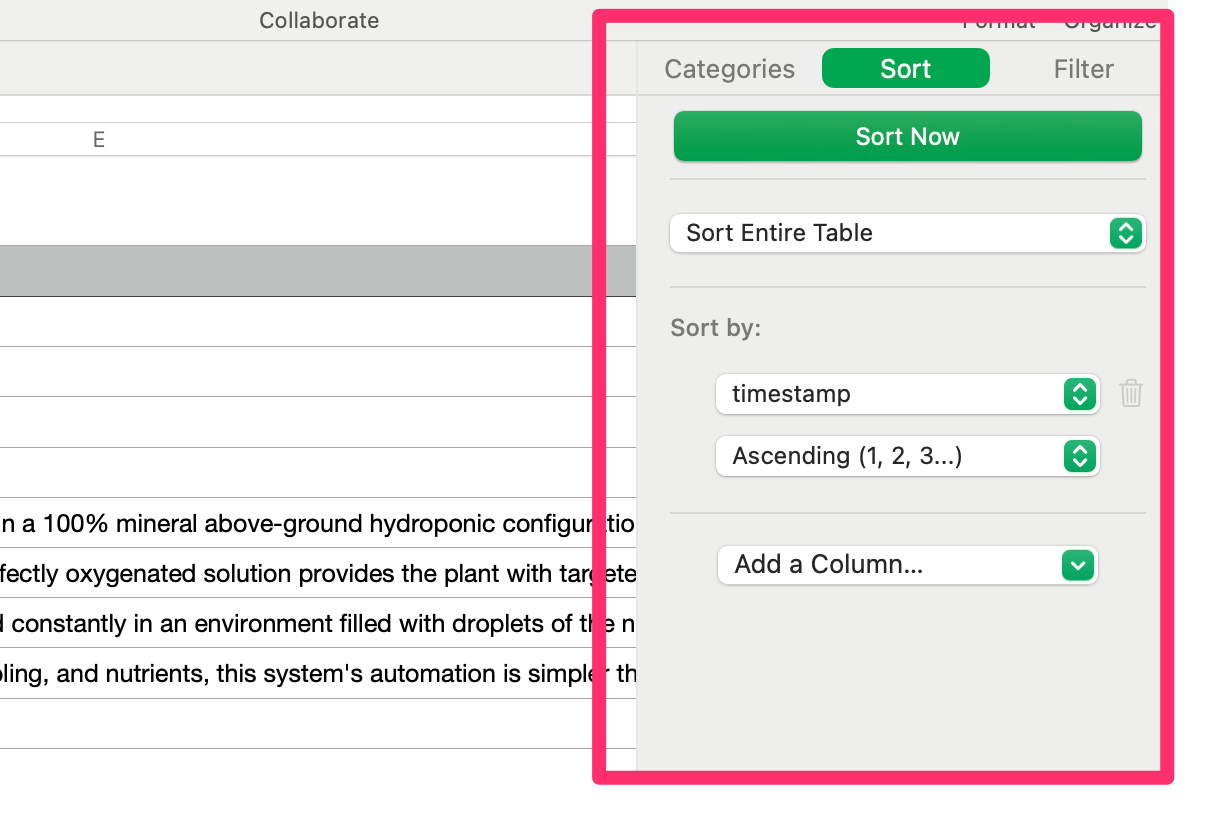Delete the timestamp sort rule with trash icon

[1131, 393]
